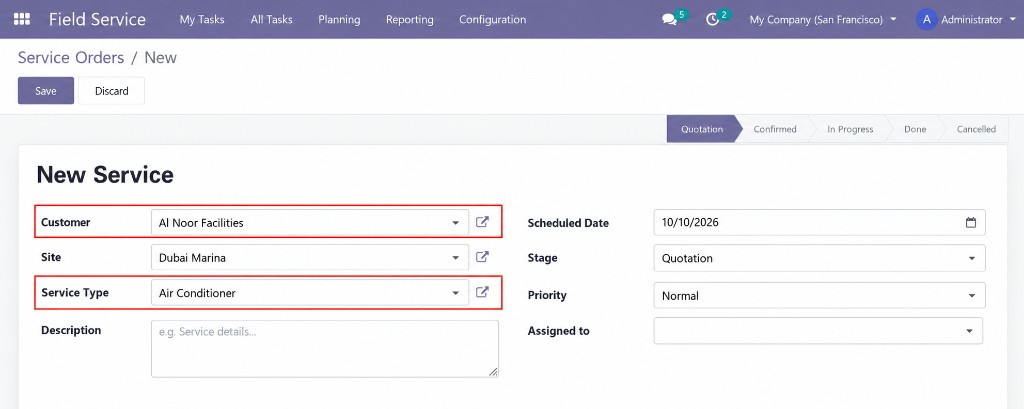Image resolution: width=1024 pixels, height=409 pixels.
Task: Open the Reporting menu
Action: tap(409, 20)
